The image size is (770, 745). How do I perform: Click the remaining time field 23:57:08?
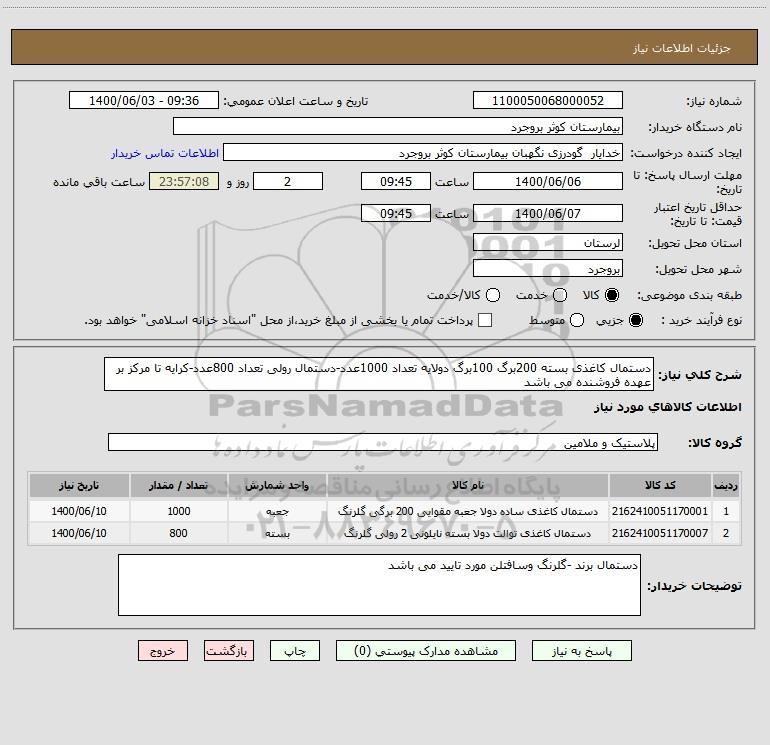pyautogui.click(x=184, y=181)
